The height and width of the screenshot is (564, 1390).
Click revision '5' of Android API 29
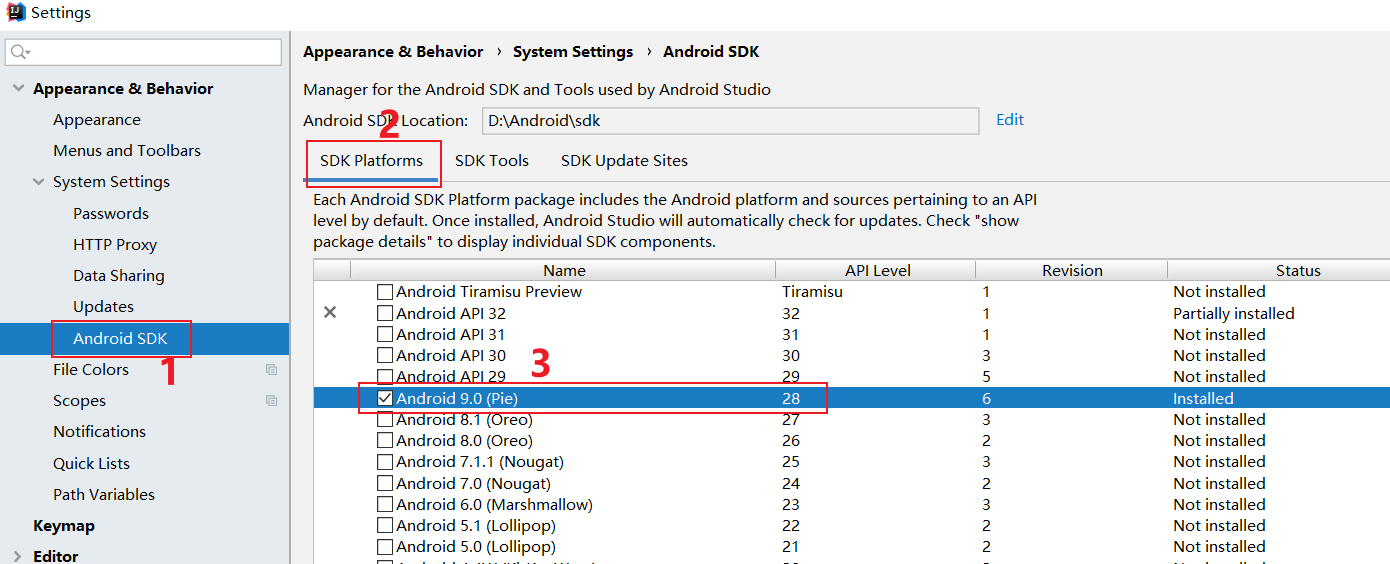[x=986, y=377]
